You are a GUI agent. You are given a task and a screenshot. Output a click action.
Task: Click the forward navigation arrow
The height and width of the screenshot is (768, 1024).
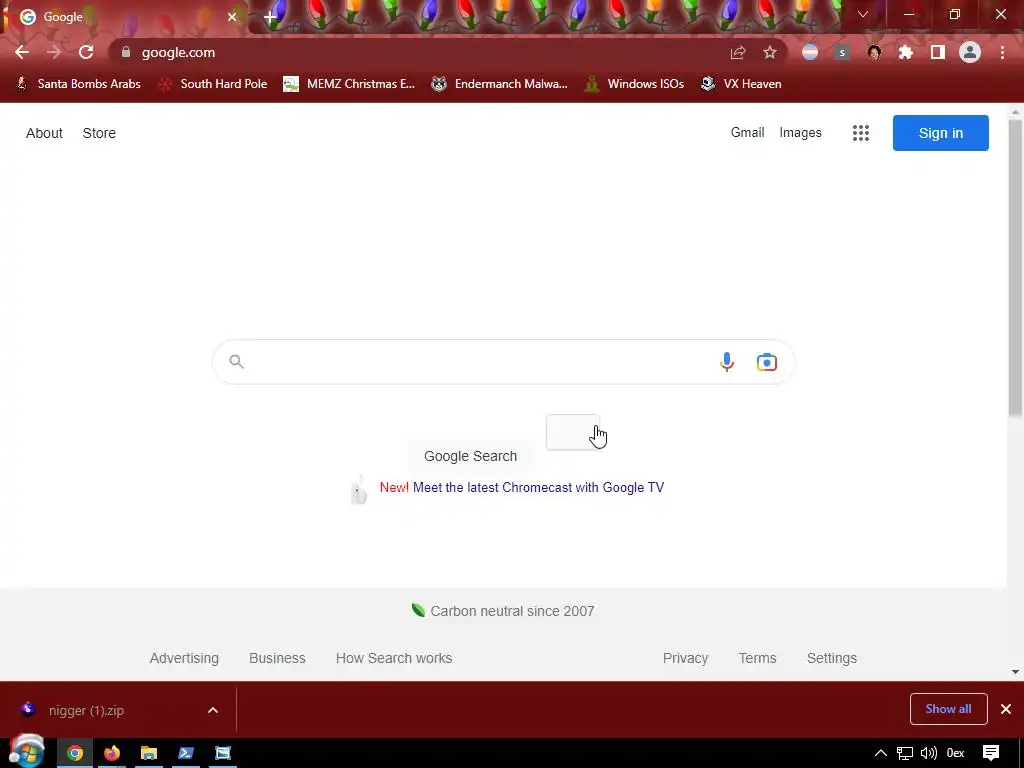[54, 52]
